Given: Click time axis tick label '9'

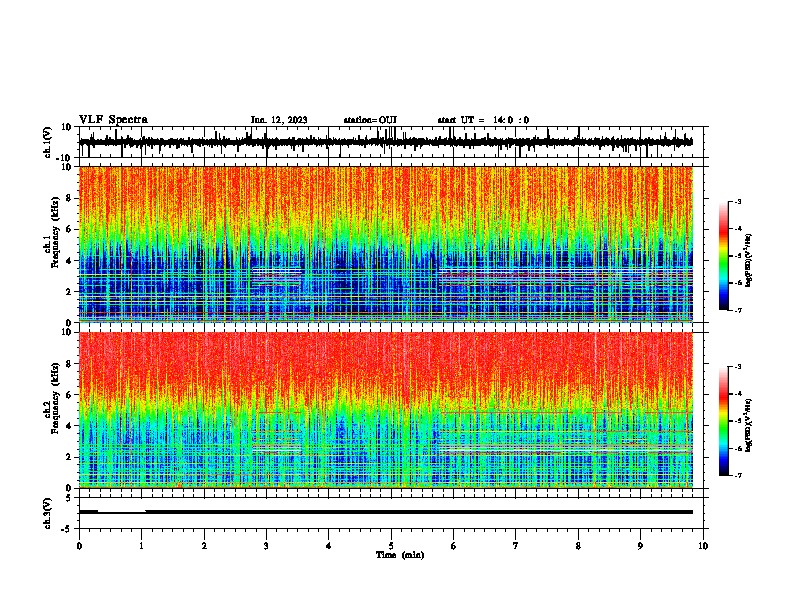Looking at the screenshot, I should (x=640, y=546).
